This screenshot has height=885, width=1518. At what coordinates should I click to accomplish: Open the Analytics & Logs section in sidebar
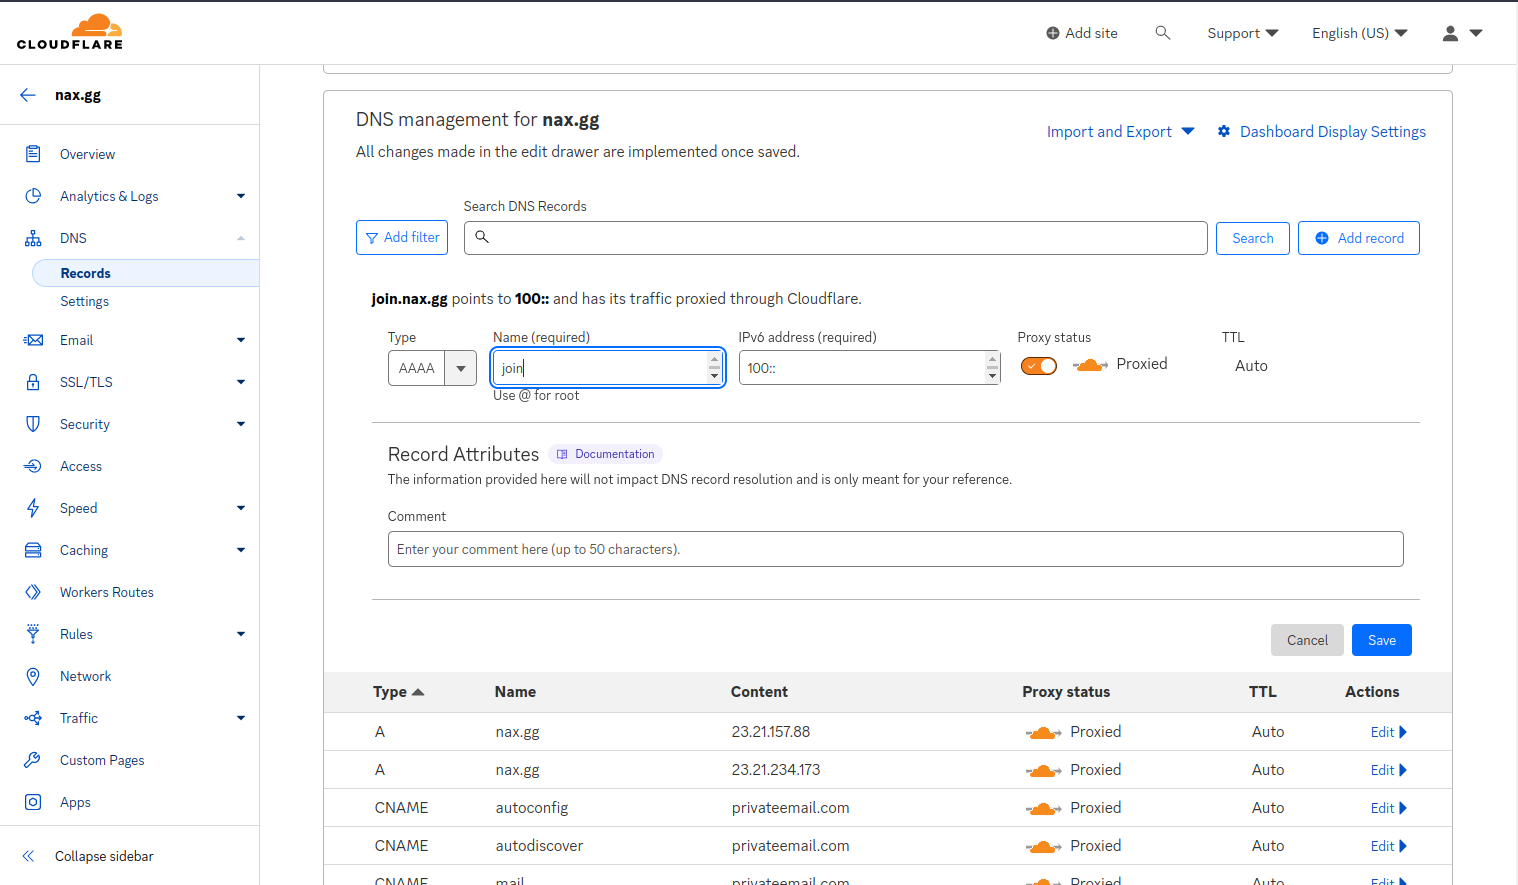(110, 196)
